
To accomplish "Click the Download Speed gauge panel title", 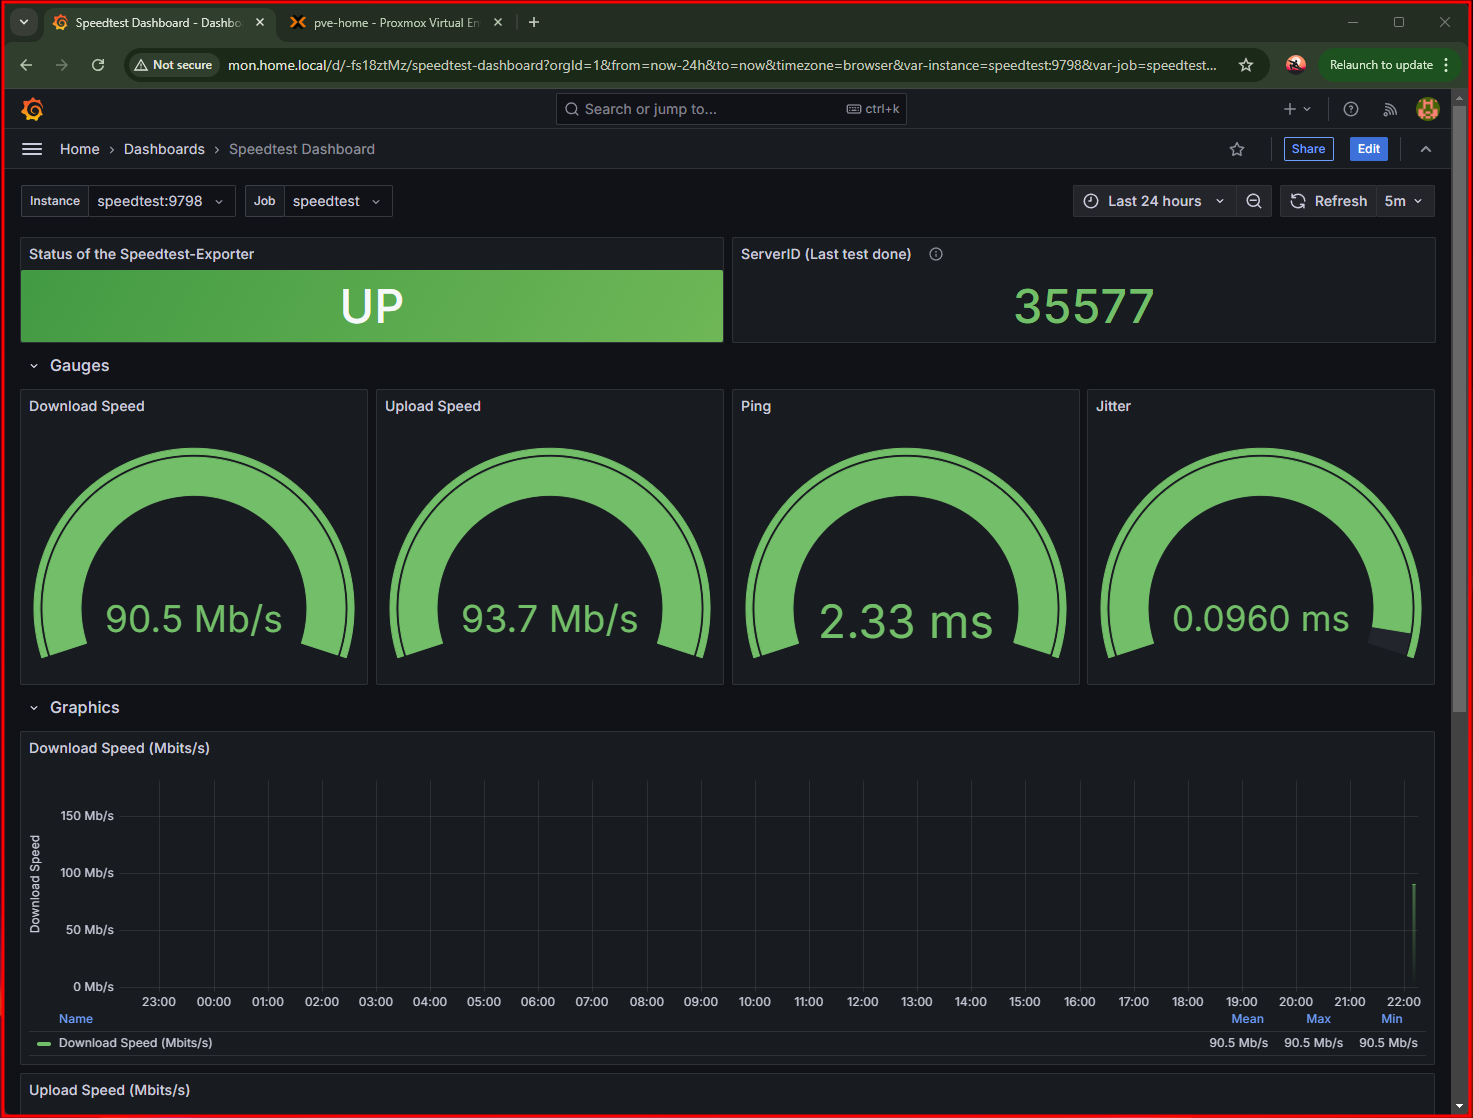I will pyautogui.click(x=87, y=406).
